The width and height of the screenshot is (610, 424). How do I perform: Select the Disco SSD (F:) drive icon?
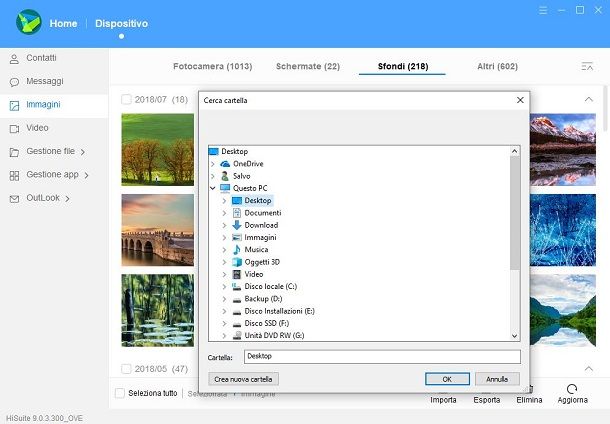click(237, 324)
